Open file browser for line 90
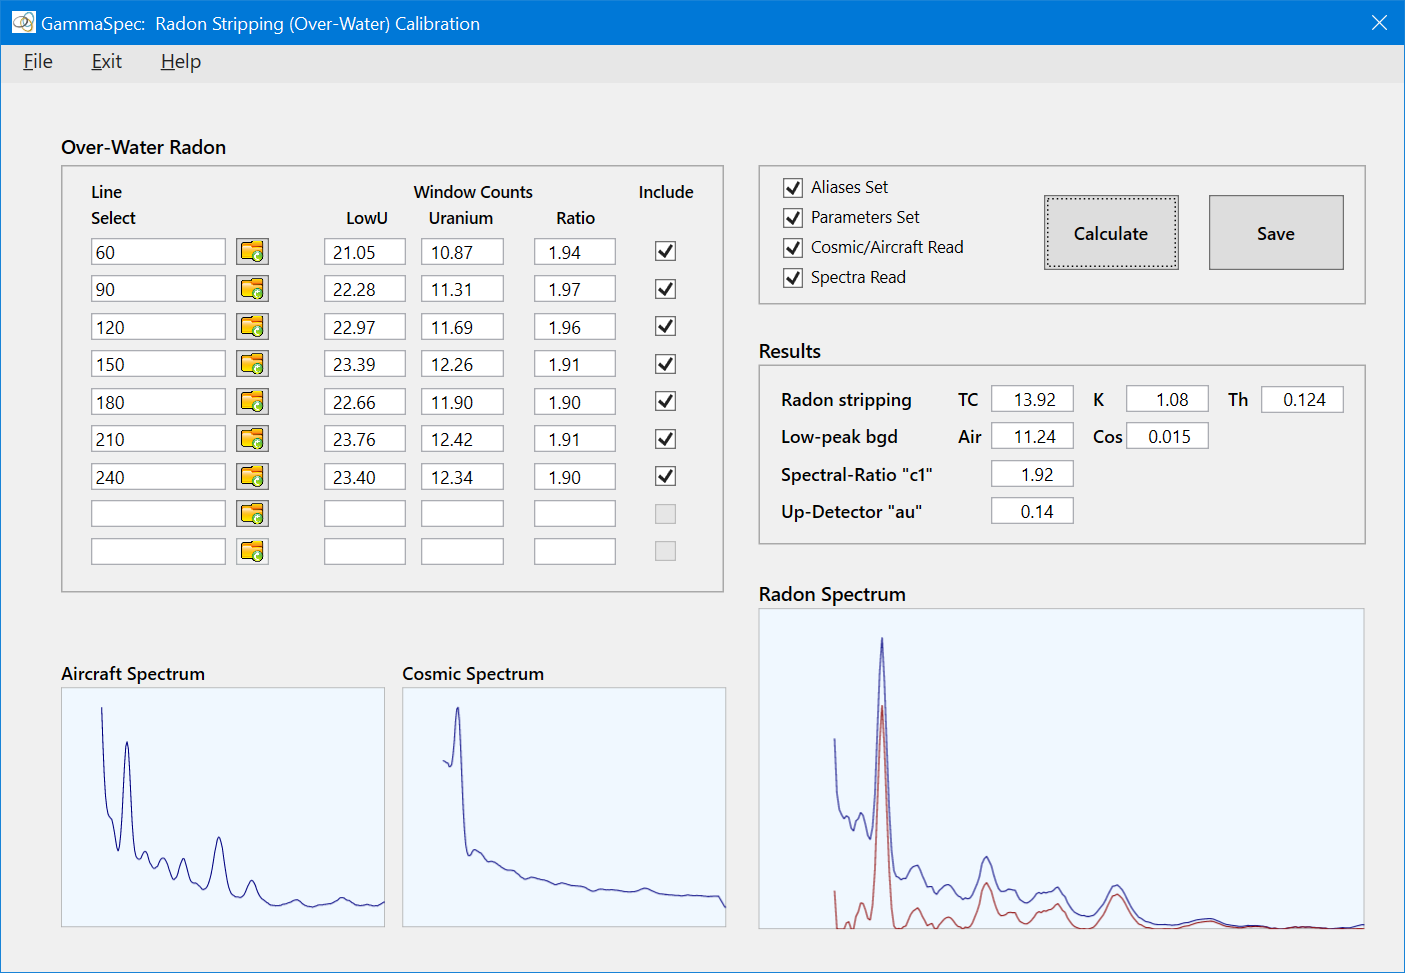 (x=252, y=289)
